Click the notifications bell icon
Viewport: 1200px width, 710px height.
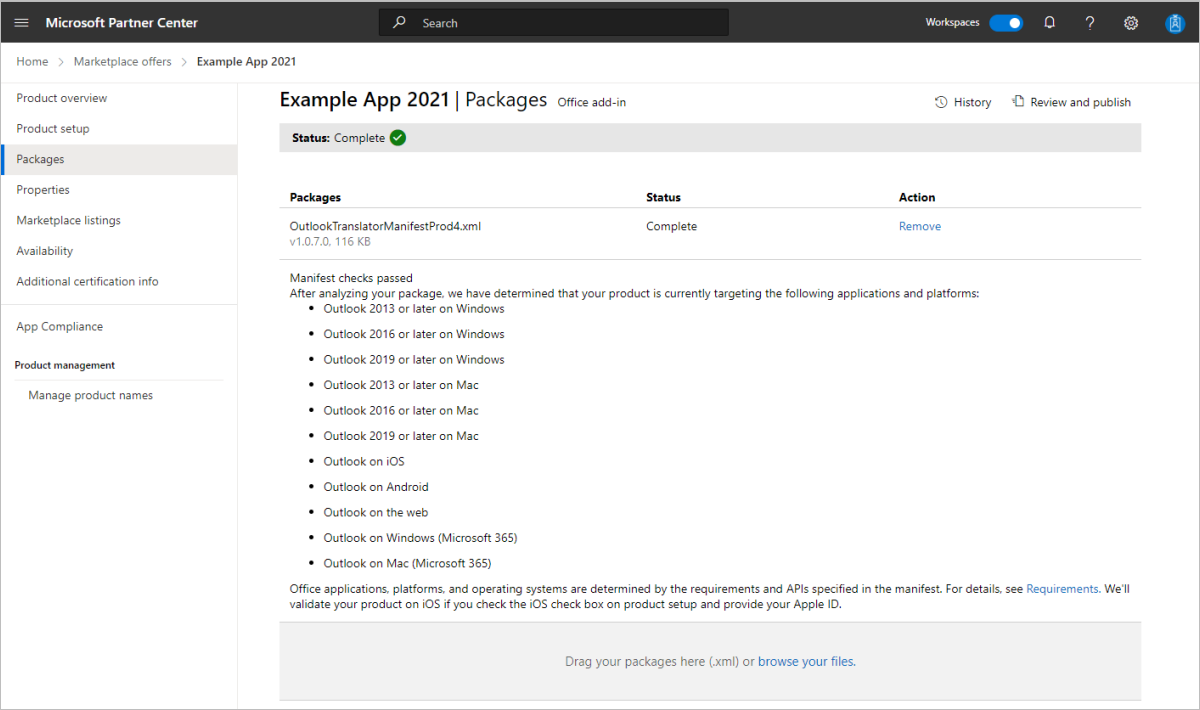point(1049,23)
